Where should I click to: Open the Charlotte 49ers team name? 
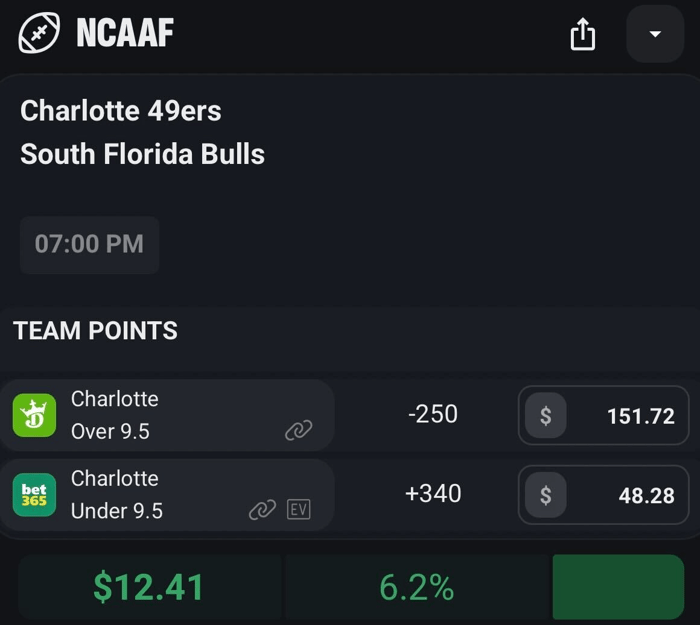pyautogui.click(x=120, y=110)
